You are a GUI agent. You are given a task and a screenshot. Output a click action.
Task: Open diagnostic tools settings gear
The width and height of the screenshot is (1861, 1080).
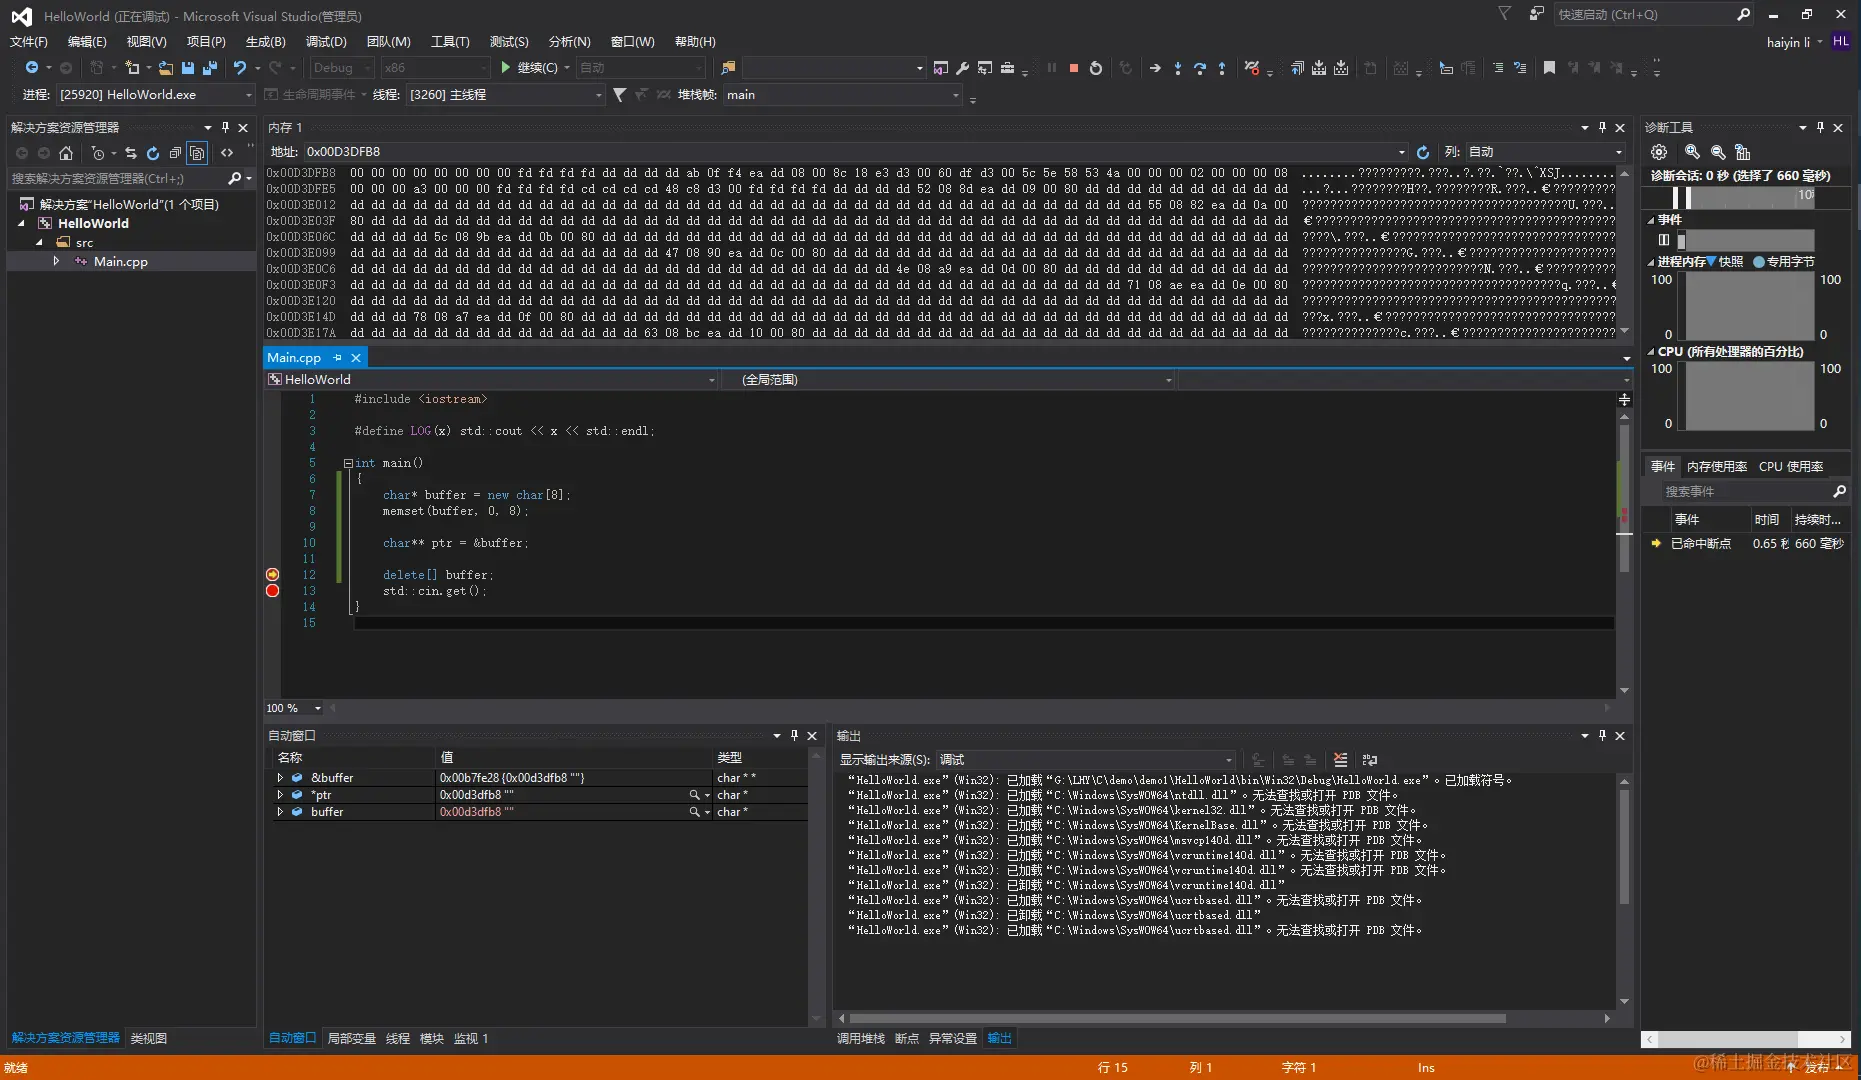click(x=1659, y=152)
